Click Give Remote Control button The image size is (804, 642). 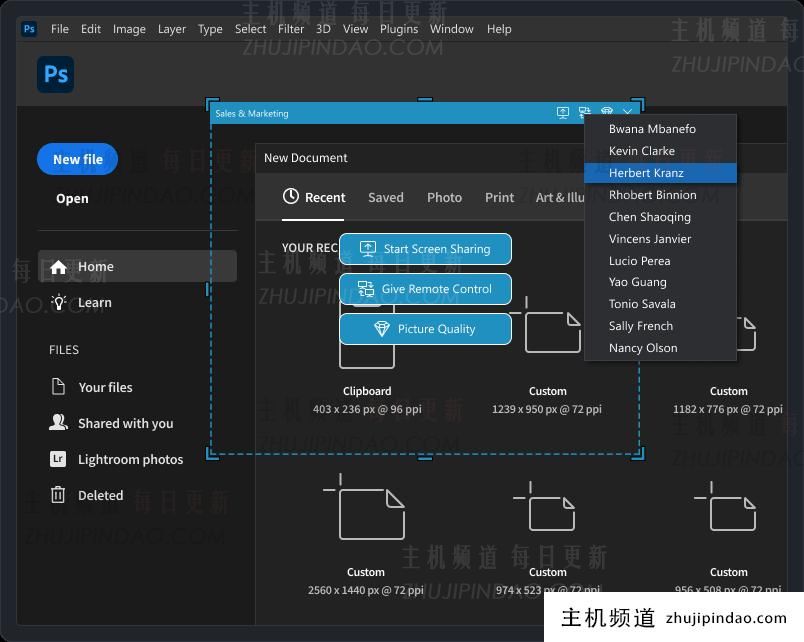click(x=425, y=289)
